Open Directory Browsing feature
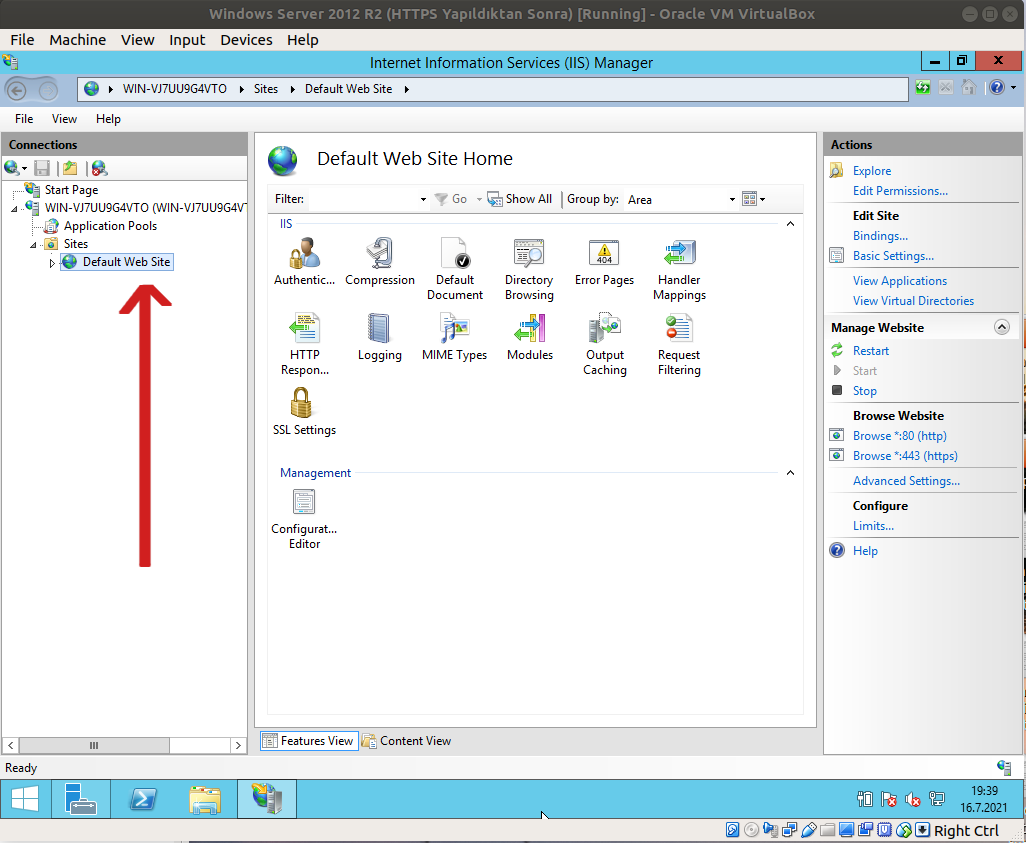 point(529,269)
